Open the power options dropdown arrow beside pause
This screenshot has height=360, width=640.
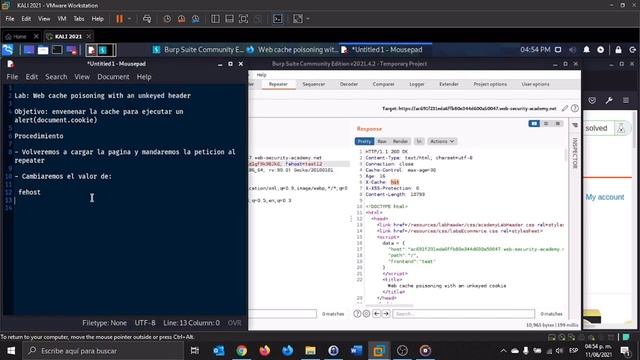[129, 19]
